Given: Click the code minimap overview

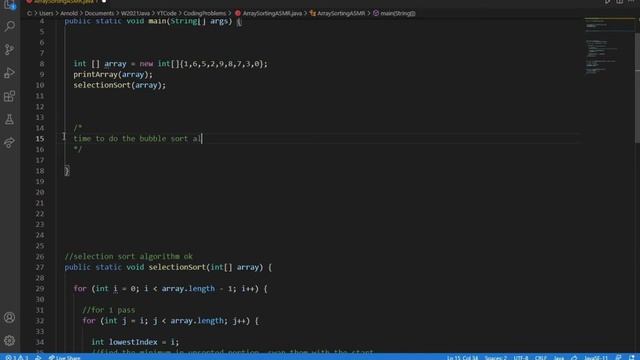Looking at the screenshot, I should (x=609, y=47).
